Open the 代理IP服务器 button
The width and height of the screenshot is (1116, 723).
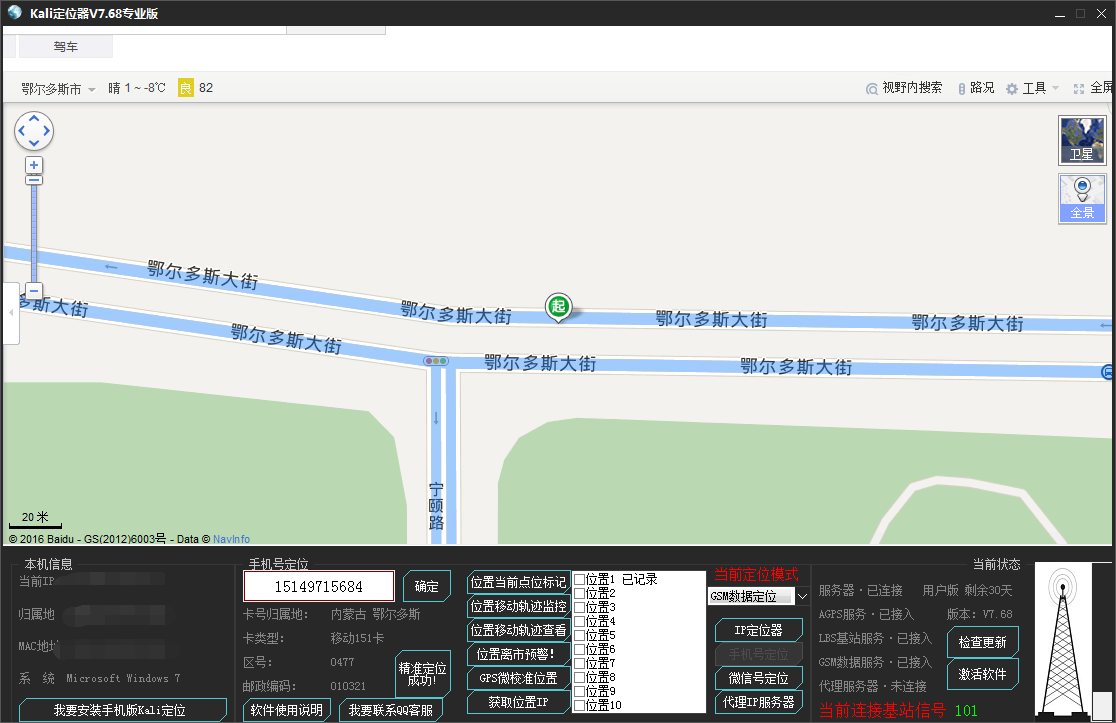point(759,702)
